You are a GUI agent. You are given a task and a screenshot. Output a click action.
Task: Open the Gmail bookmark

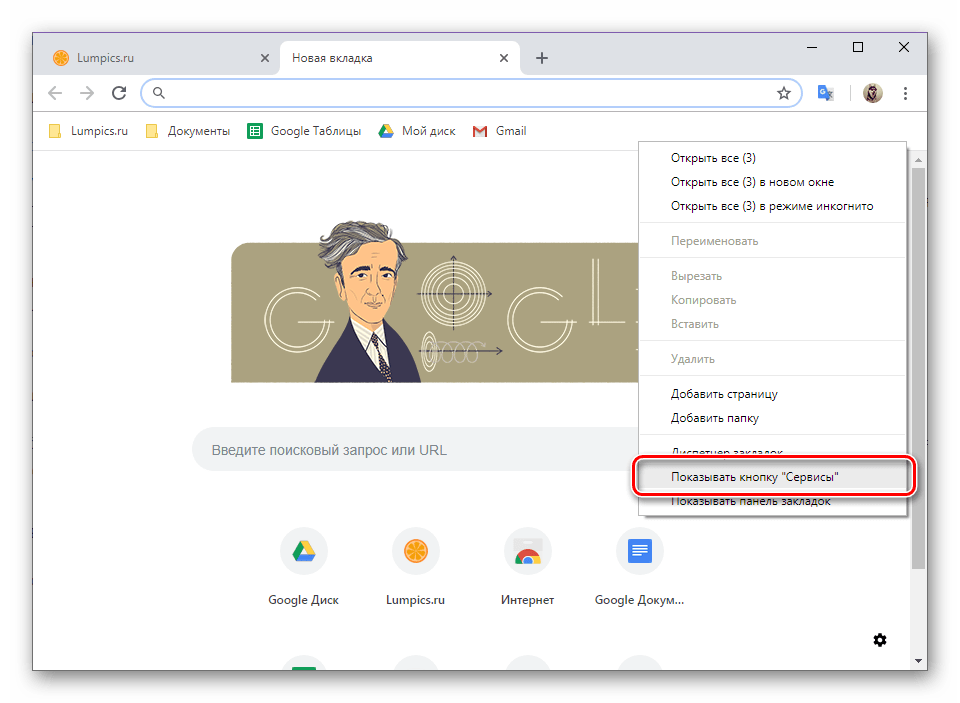point(500,131)
